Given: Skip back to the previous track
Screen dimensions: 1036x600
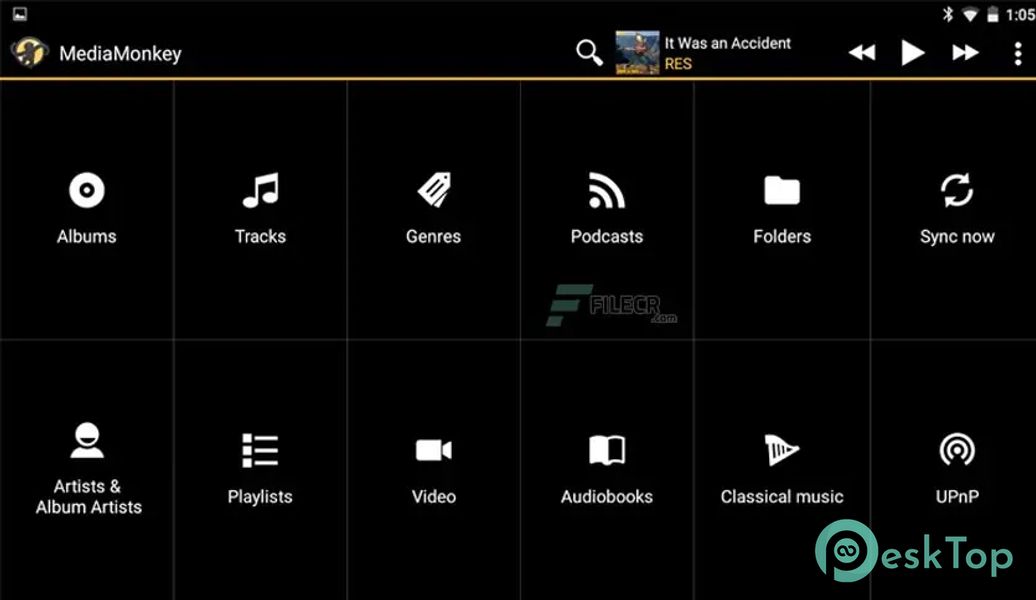Looking at the screenshot, I should [862, 53].
